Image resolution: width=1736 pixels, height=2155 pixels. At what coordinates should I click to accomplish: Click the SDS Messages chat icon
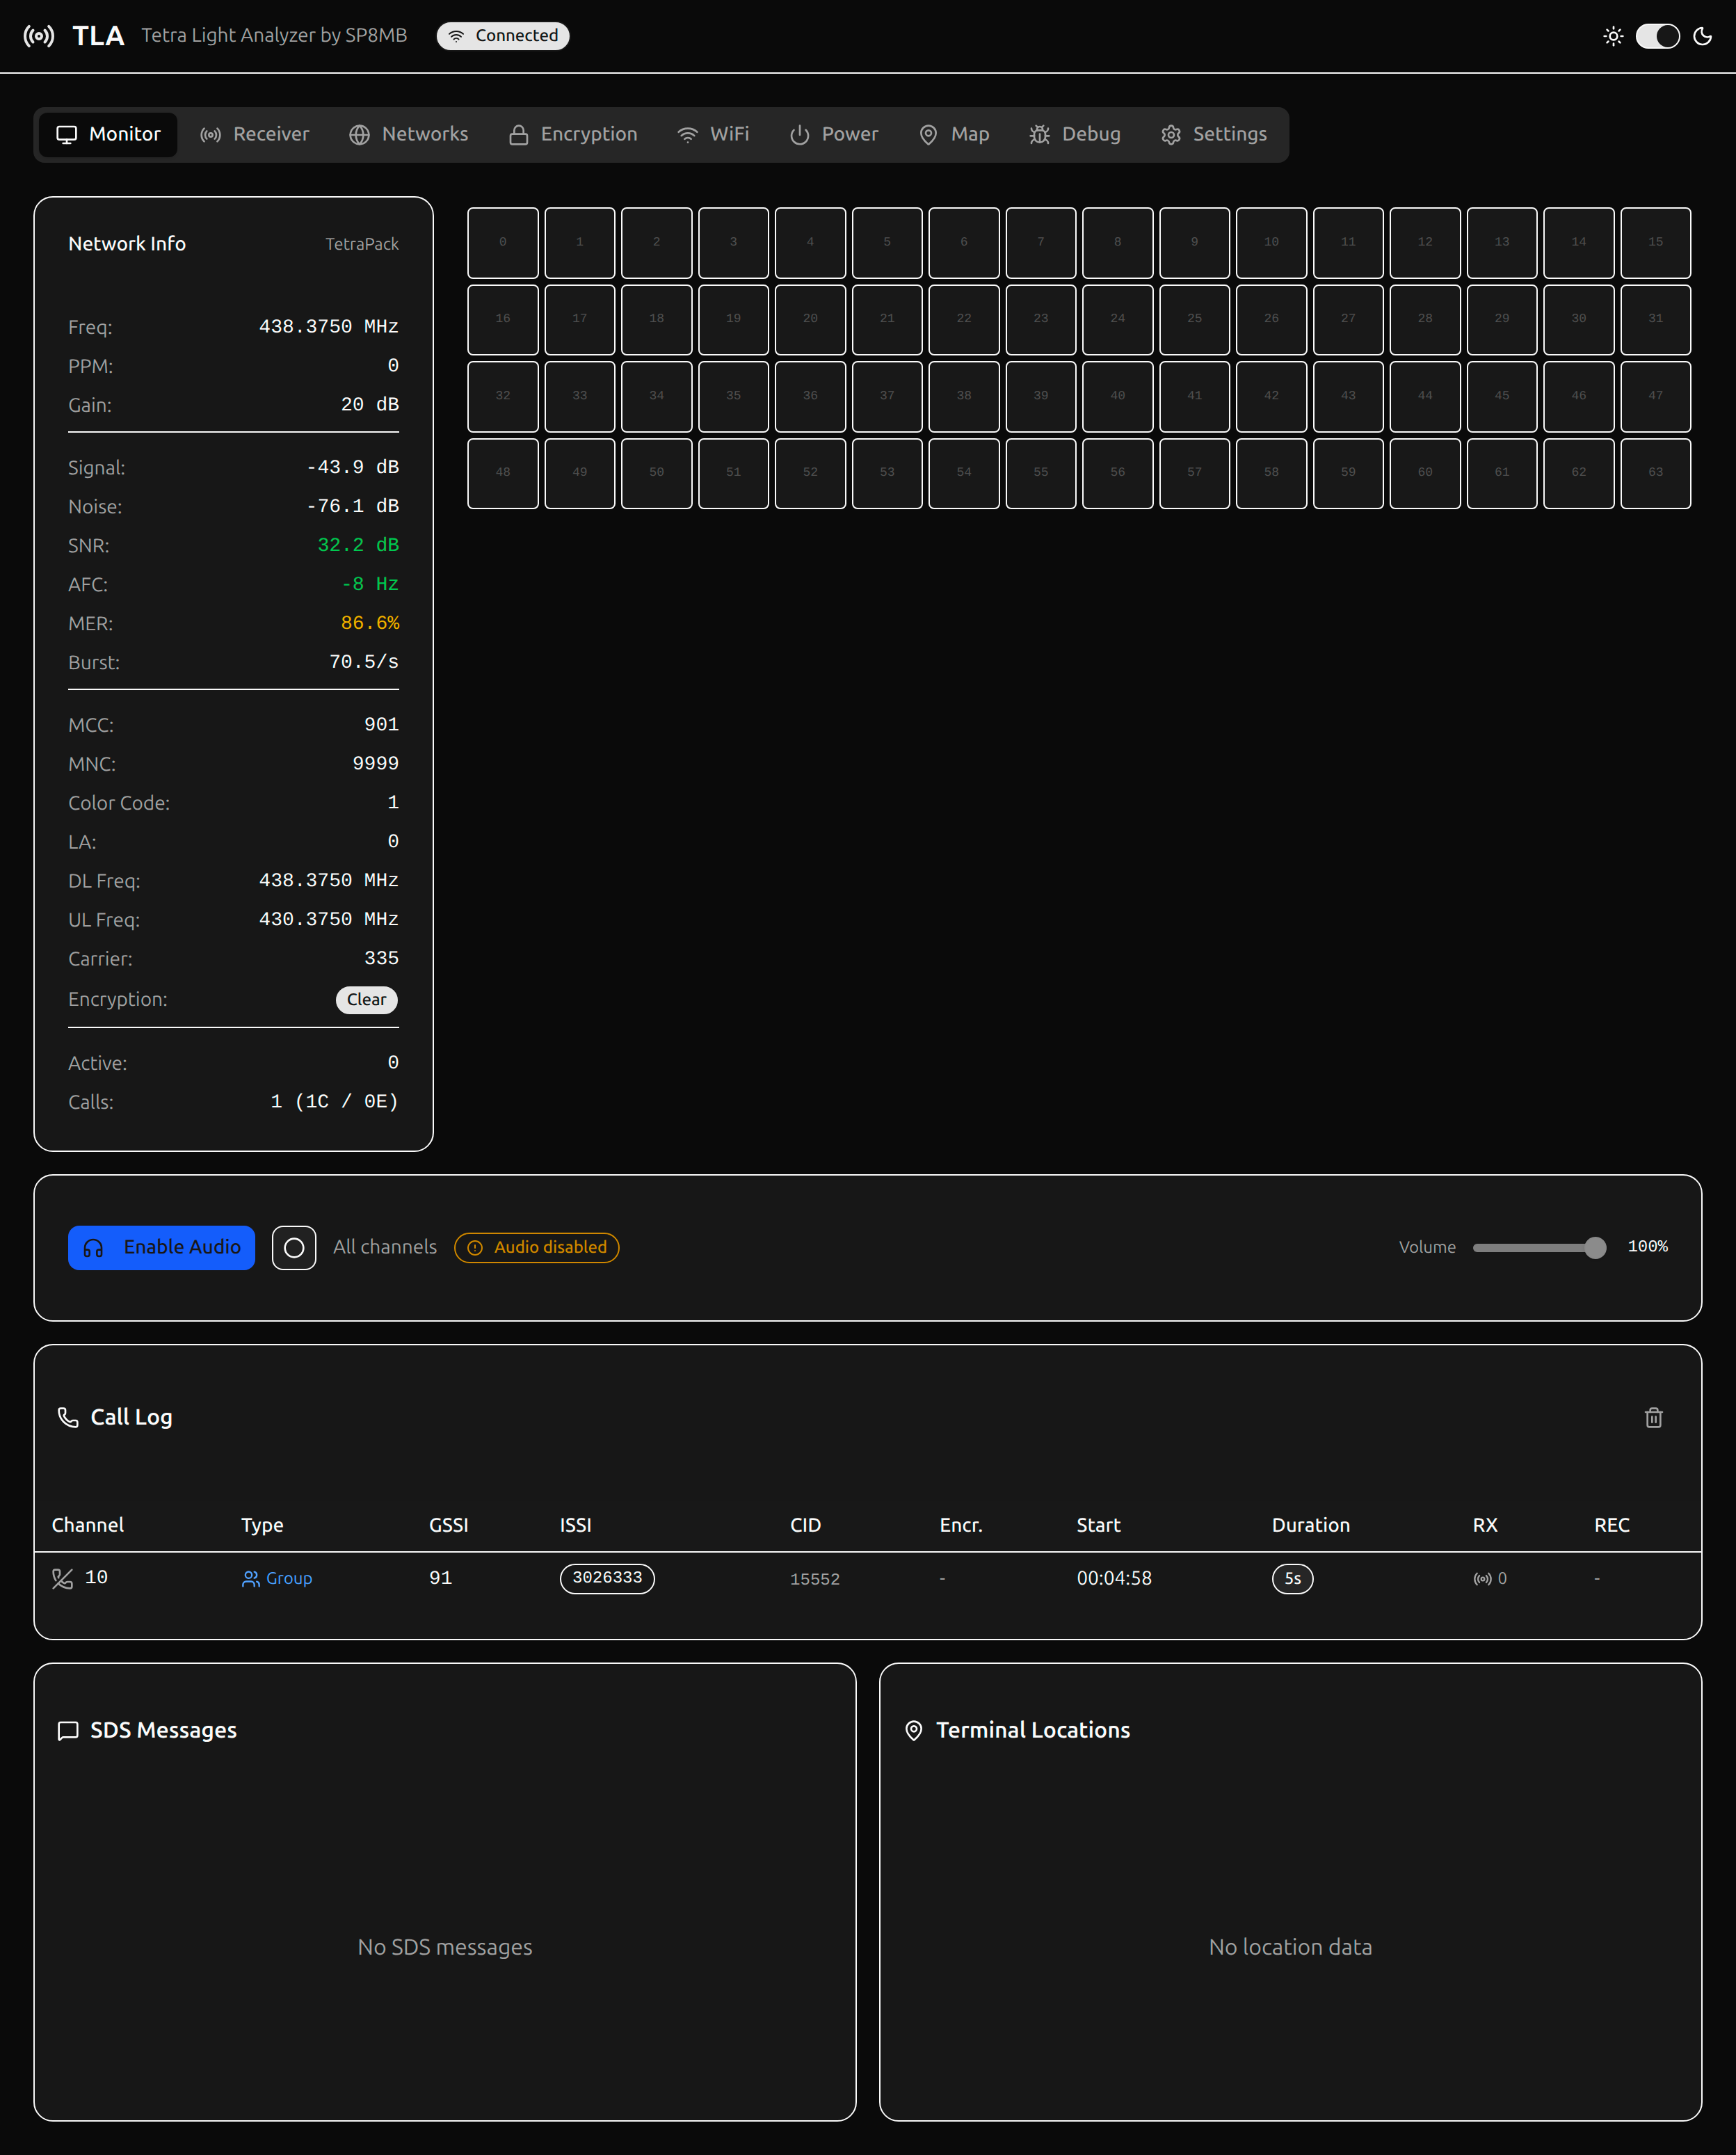tap(68, 1730)
